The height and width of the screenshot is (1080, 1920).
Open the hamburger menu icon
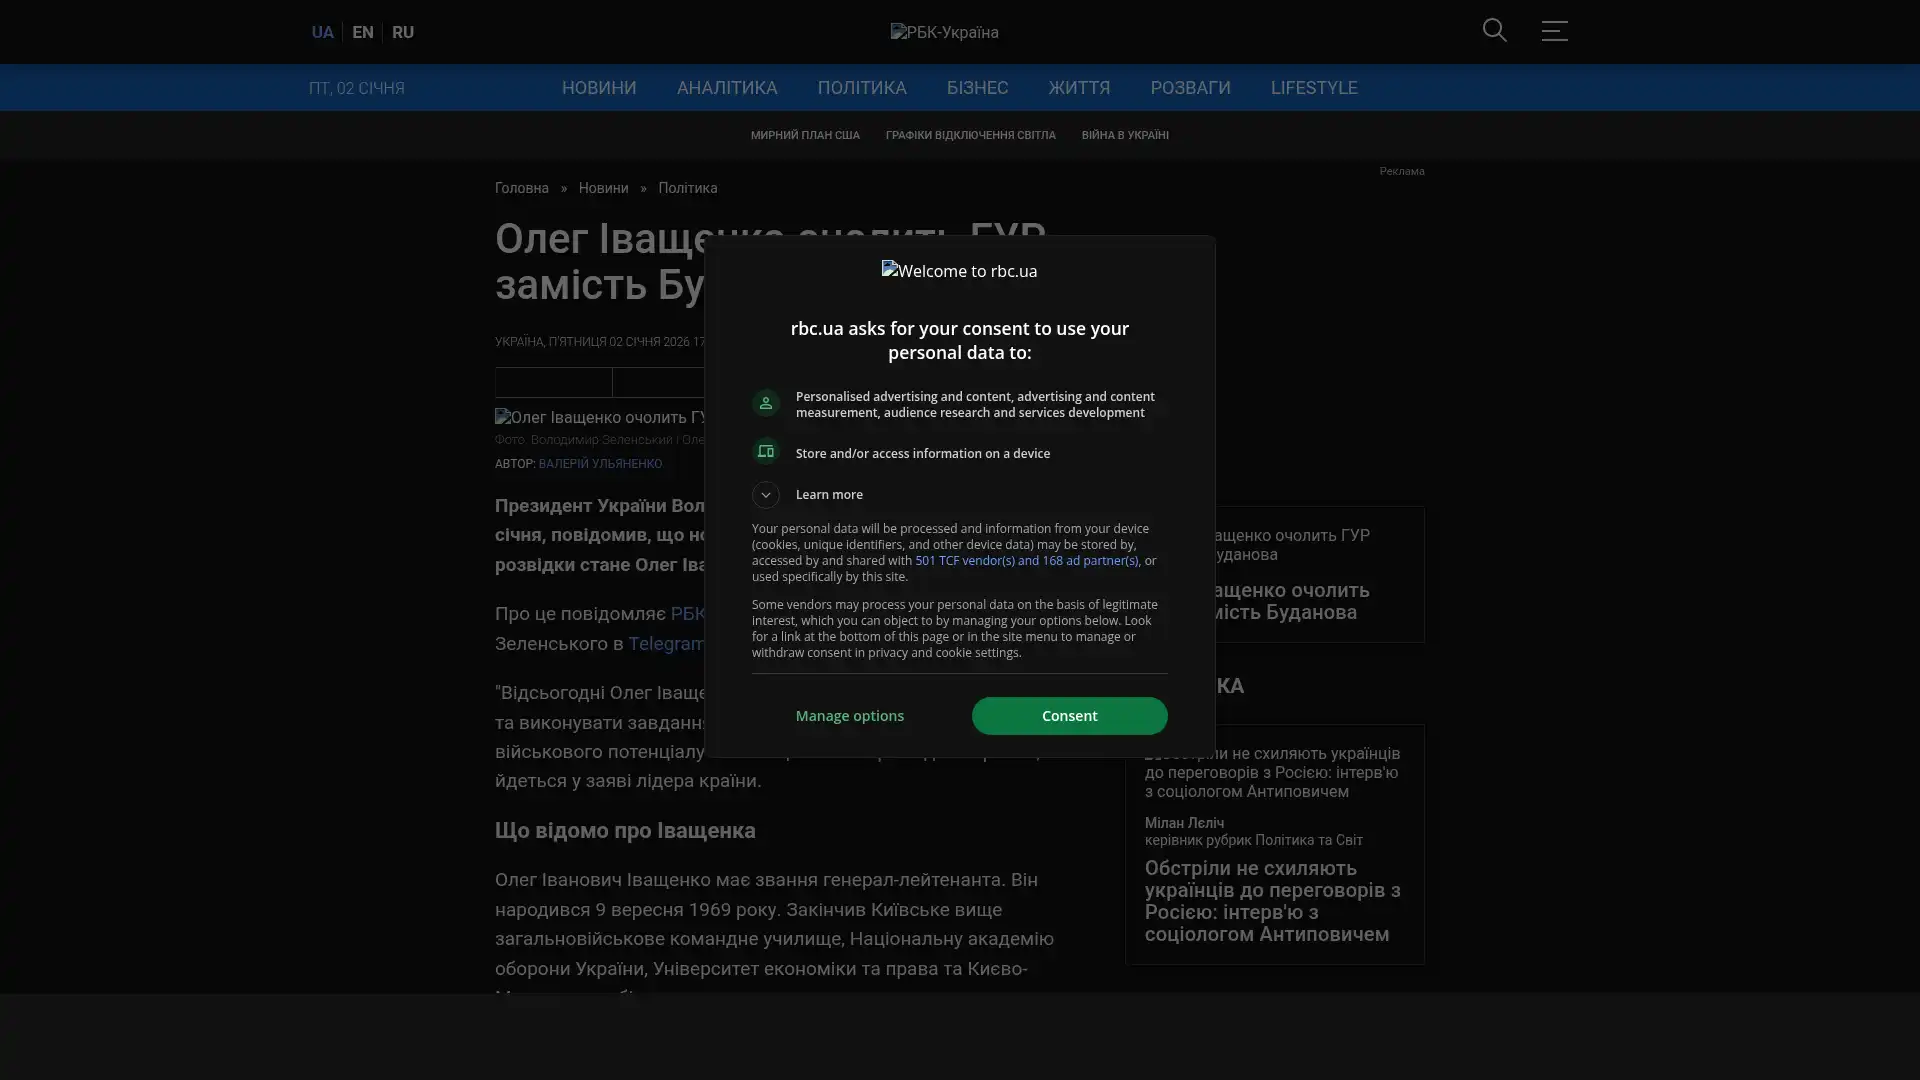1553,31
